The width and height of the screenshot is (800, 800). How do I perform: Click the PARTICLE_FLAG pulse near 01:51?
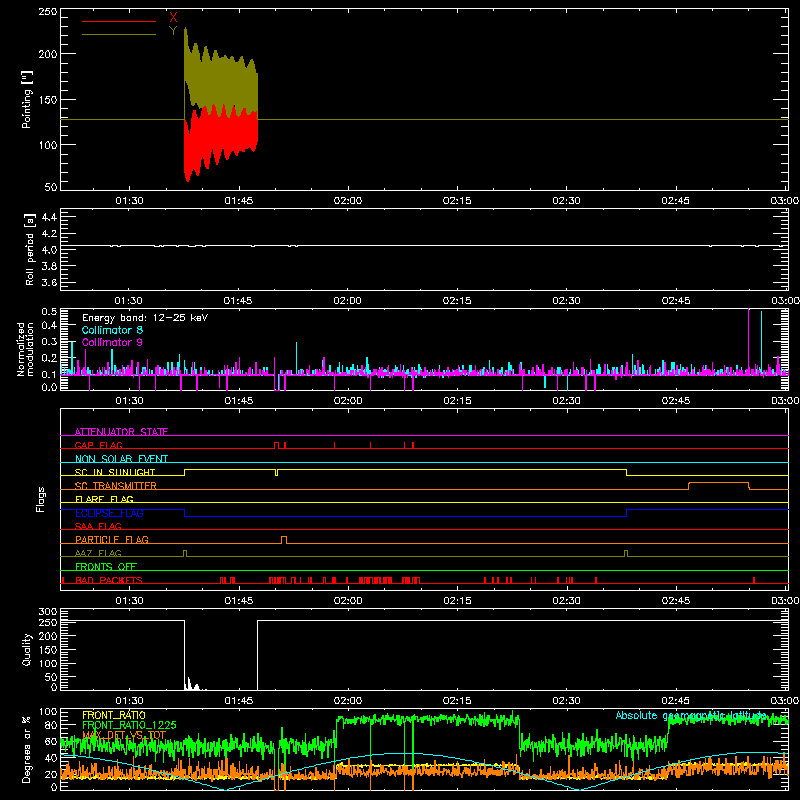tap(284, 540)
